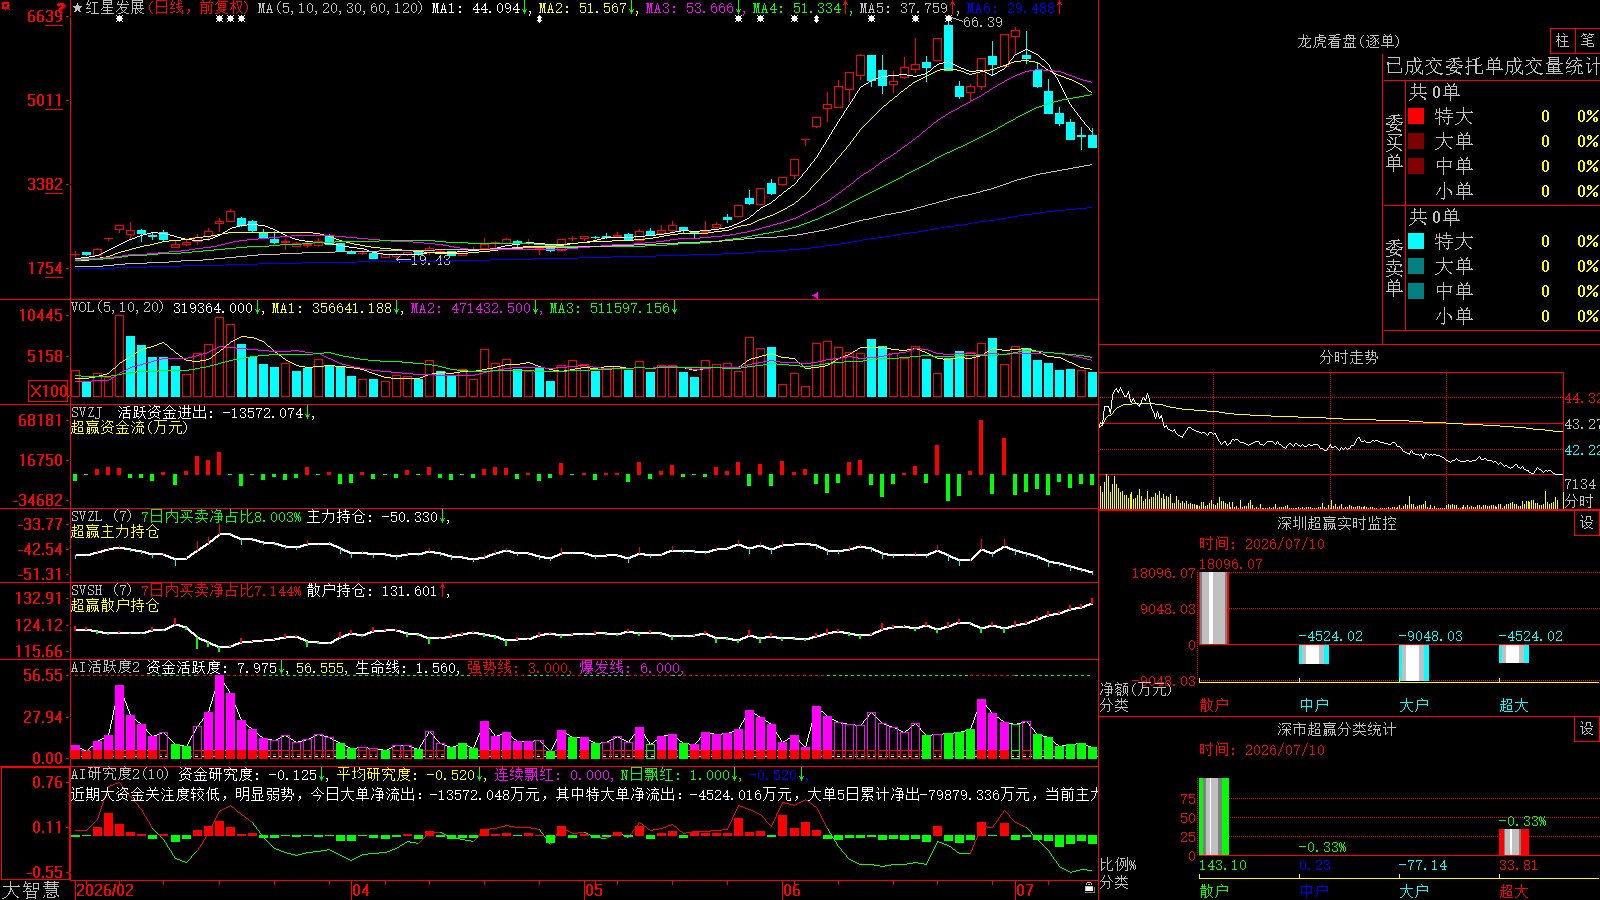
Task: Click the 19.43 low price label
Action: tap(431, 260)
